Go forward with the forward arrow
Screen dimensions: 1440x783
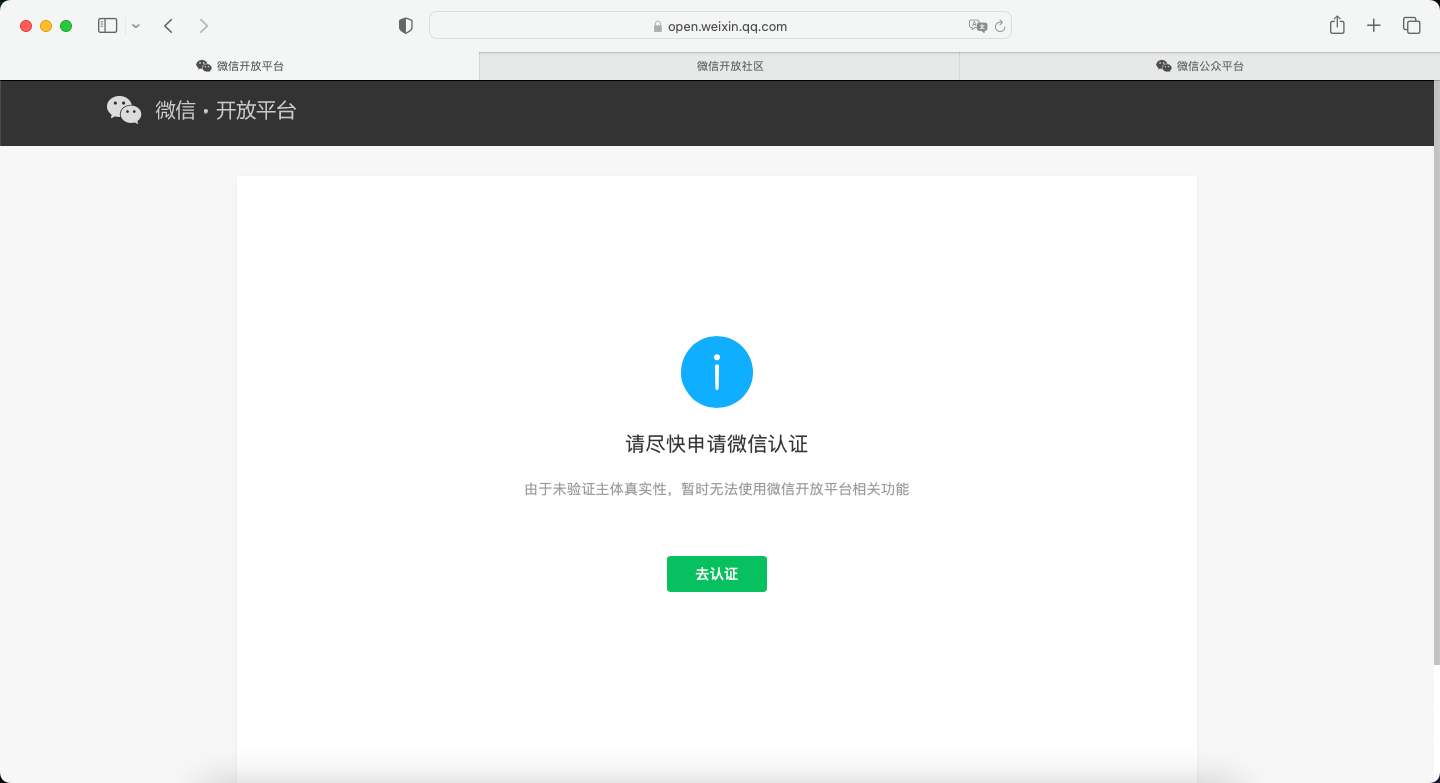tap(204, 26)
